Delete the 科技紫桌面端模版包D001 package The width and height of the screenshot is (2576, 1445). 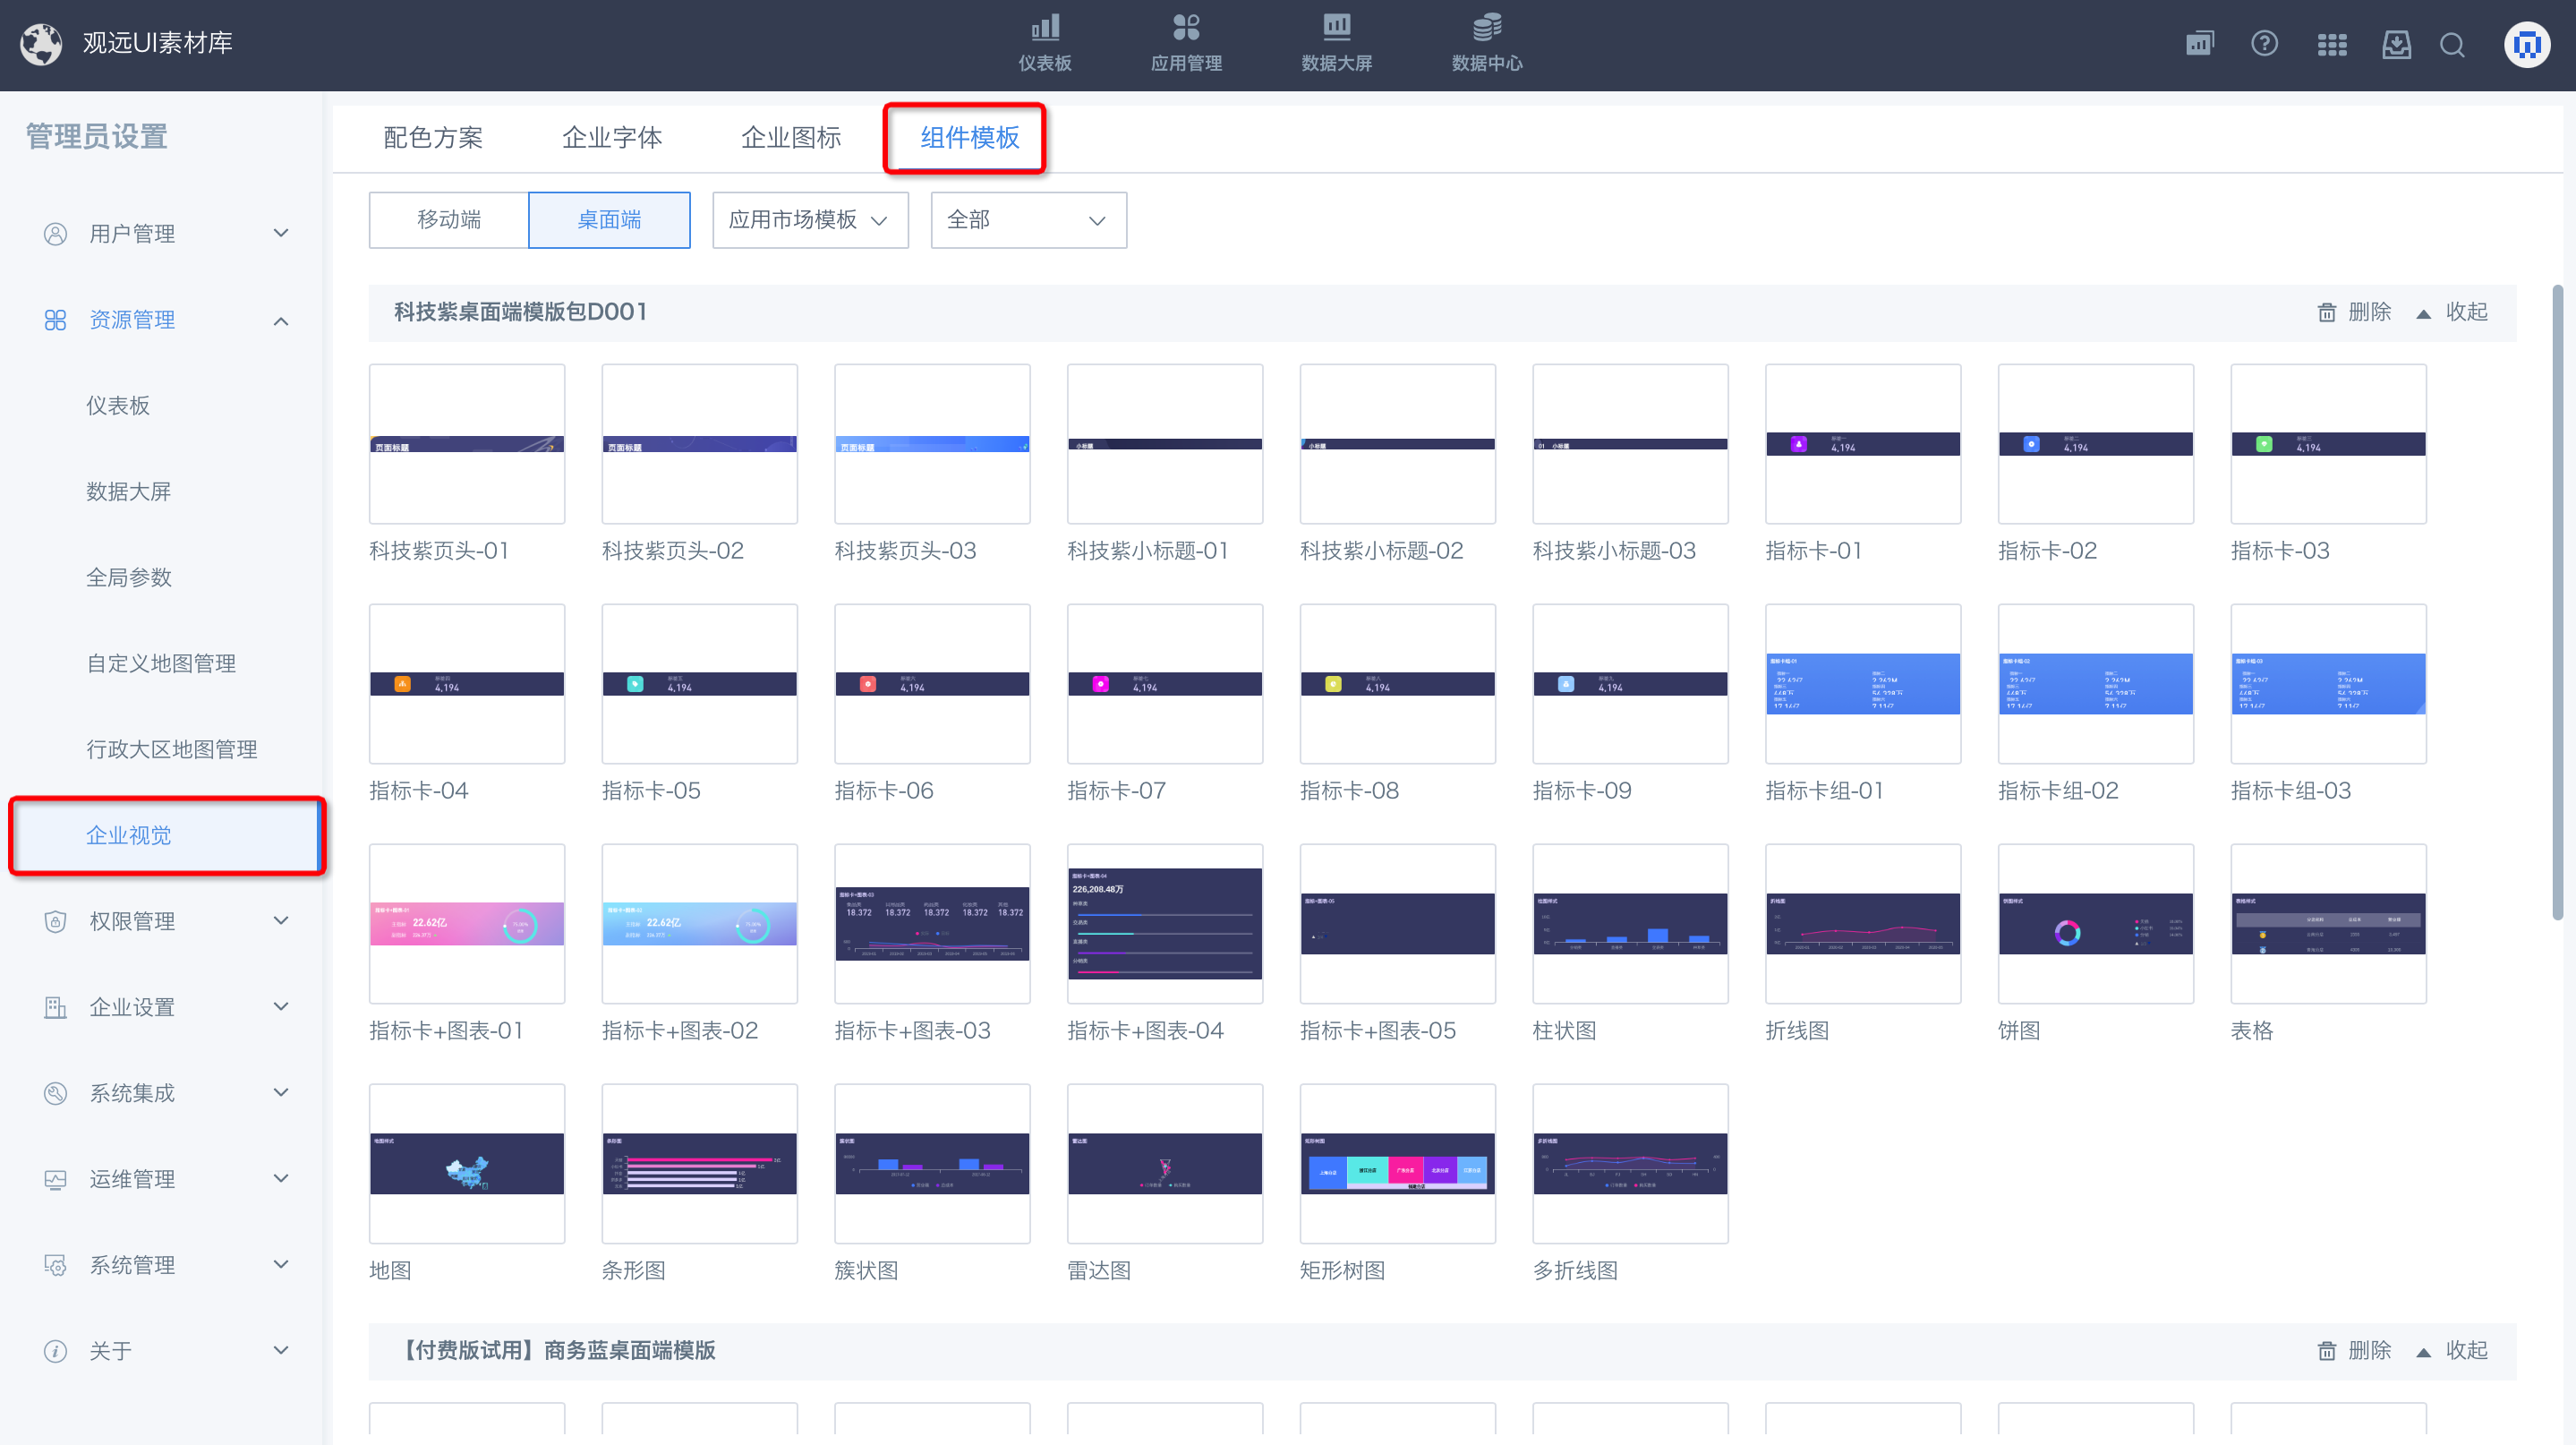pyautogui.click(x=2354, y=312)
